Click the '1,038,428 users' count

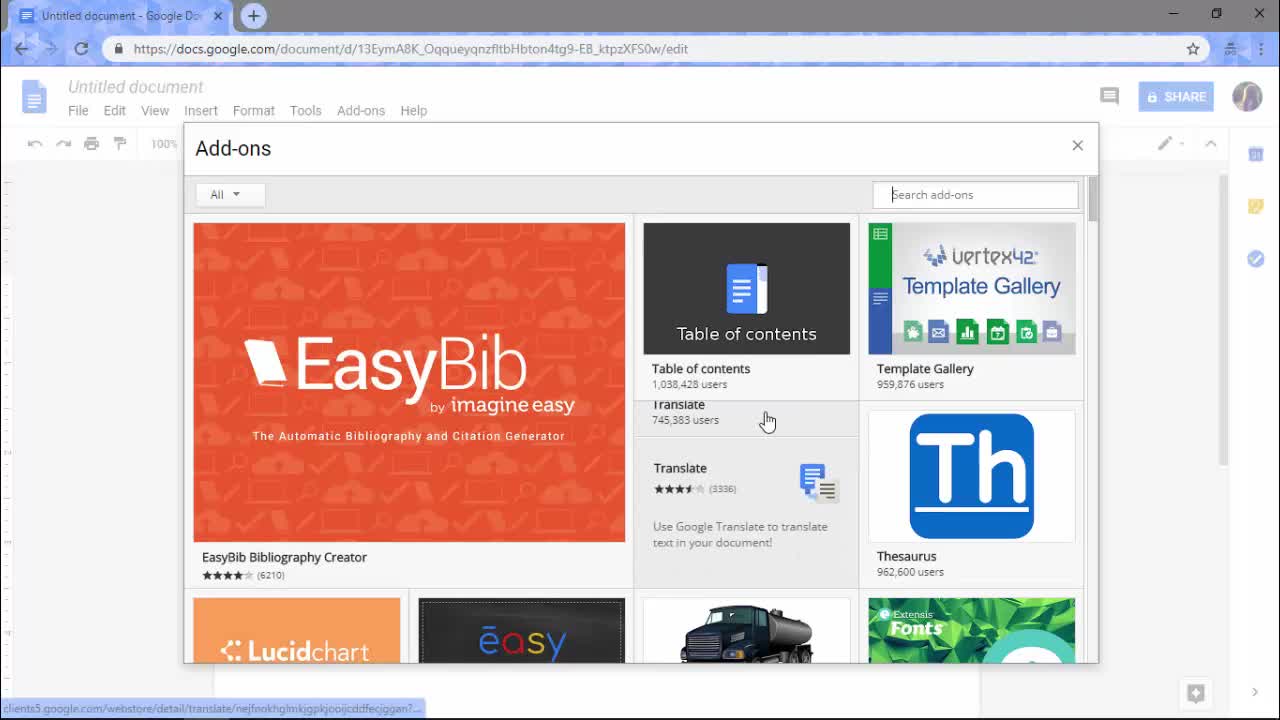[x=689, y=384]
